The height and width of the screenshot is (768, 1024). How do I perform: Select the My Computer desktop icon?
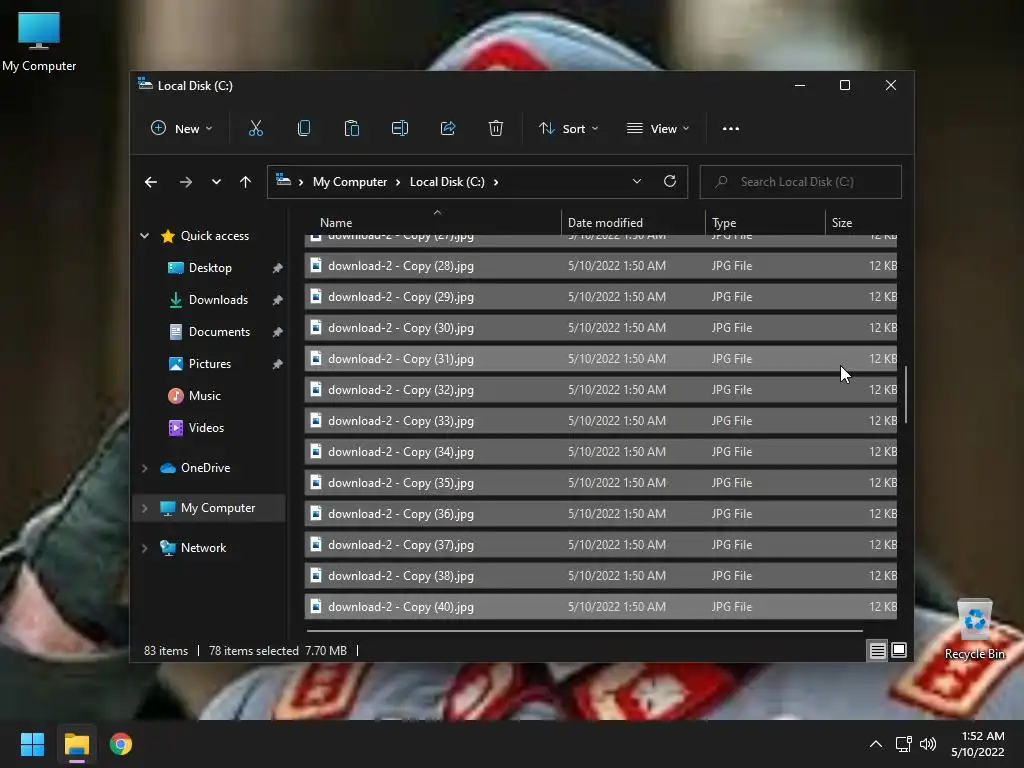pos(39,41)
